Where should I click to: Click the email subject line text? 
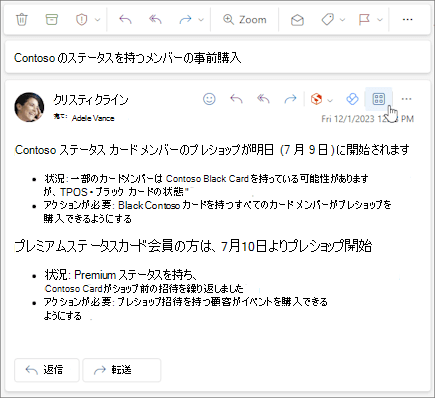[x=128, y=58]
